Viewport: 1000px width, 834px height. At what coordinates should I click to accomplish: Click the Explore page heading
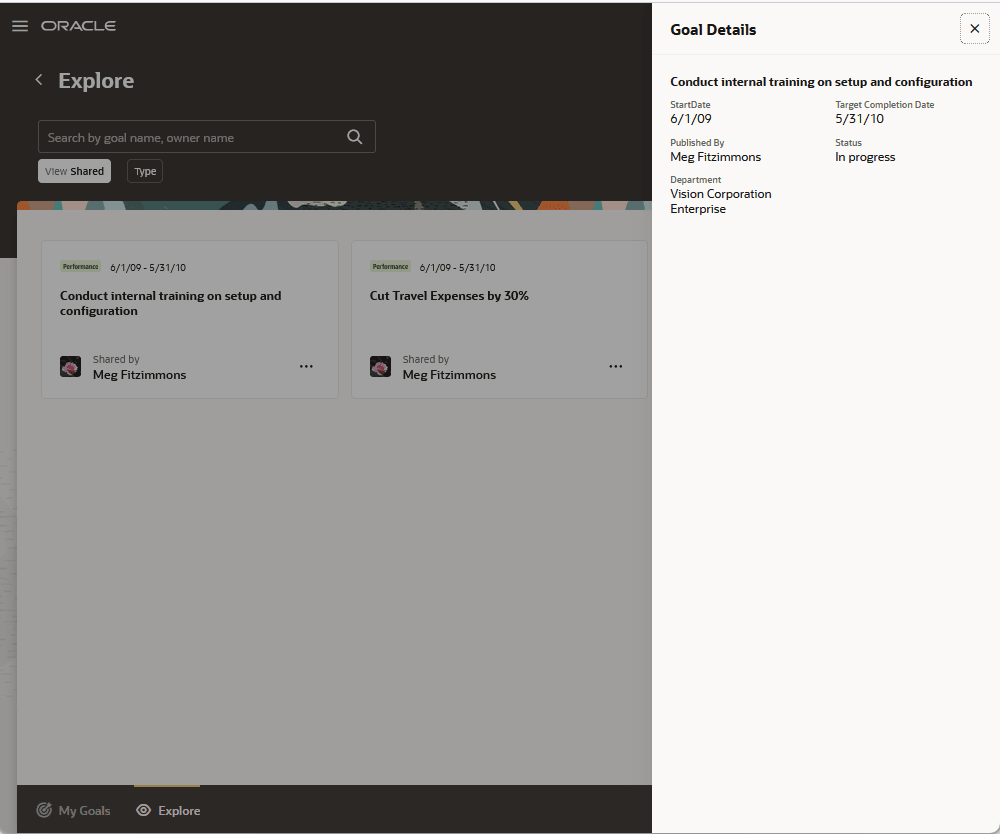[96, 80]
